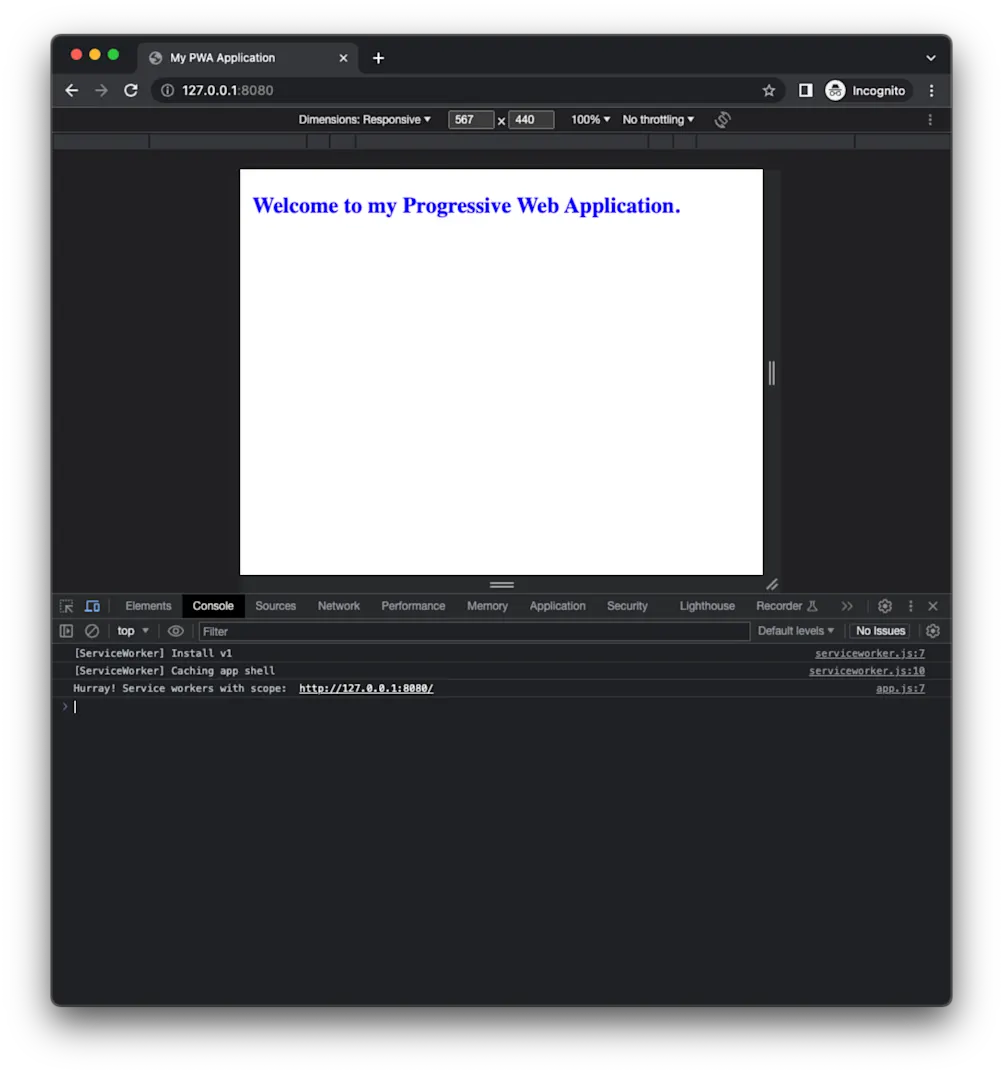The height and width of the screenshot is (1074, 1003).
Task: Click the viewport corner resize handle
Action: click(772, 585)
